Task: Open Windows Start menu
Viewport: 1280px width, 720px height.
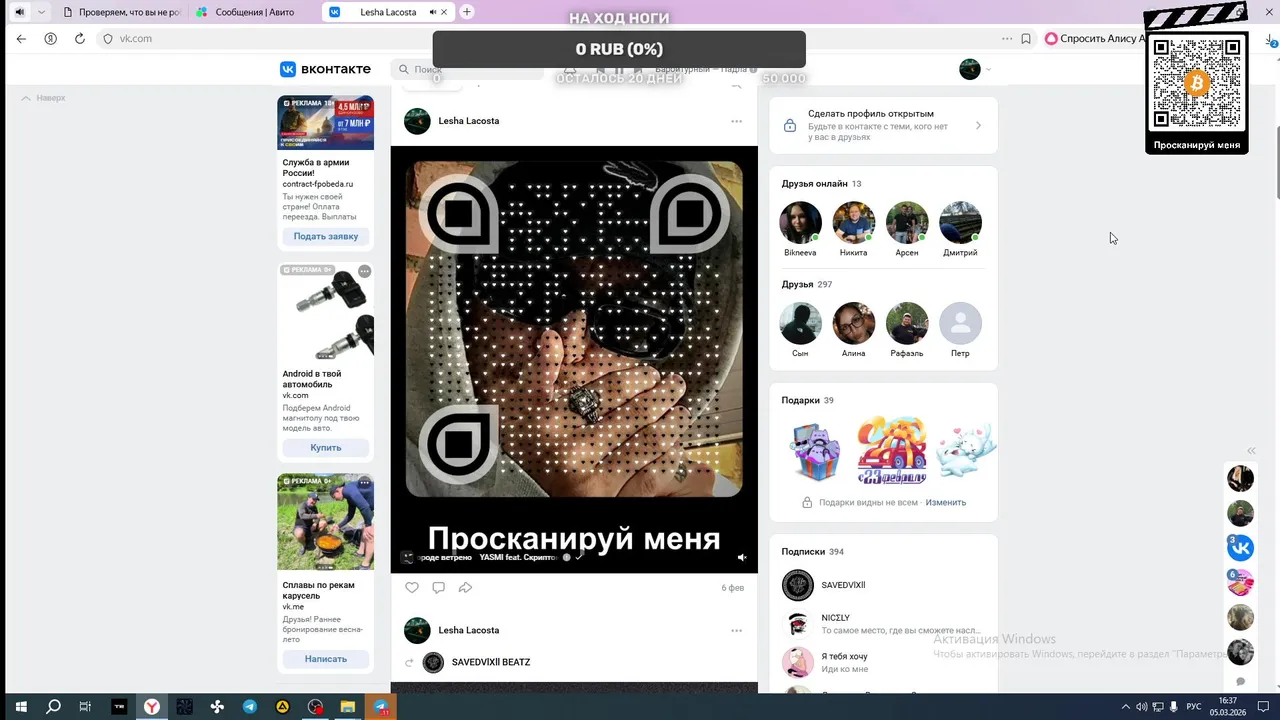Action: point(20,707)
